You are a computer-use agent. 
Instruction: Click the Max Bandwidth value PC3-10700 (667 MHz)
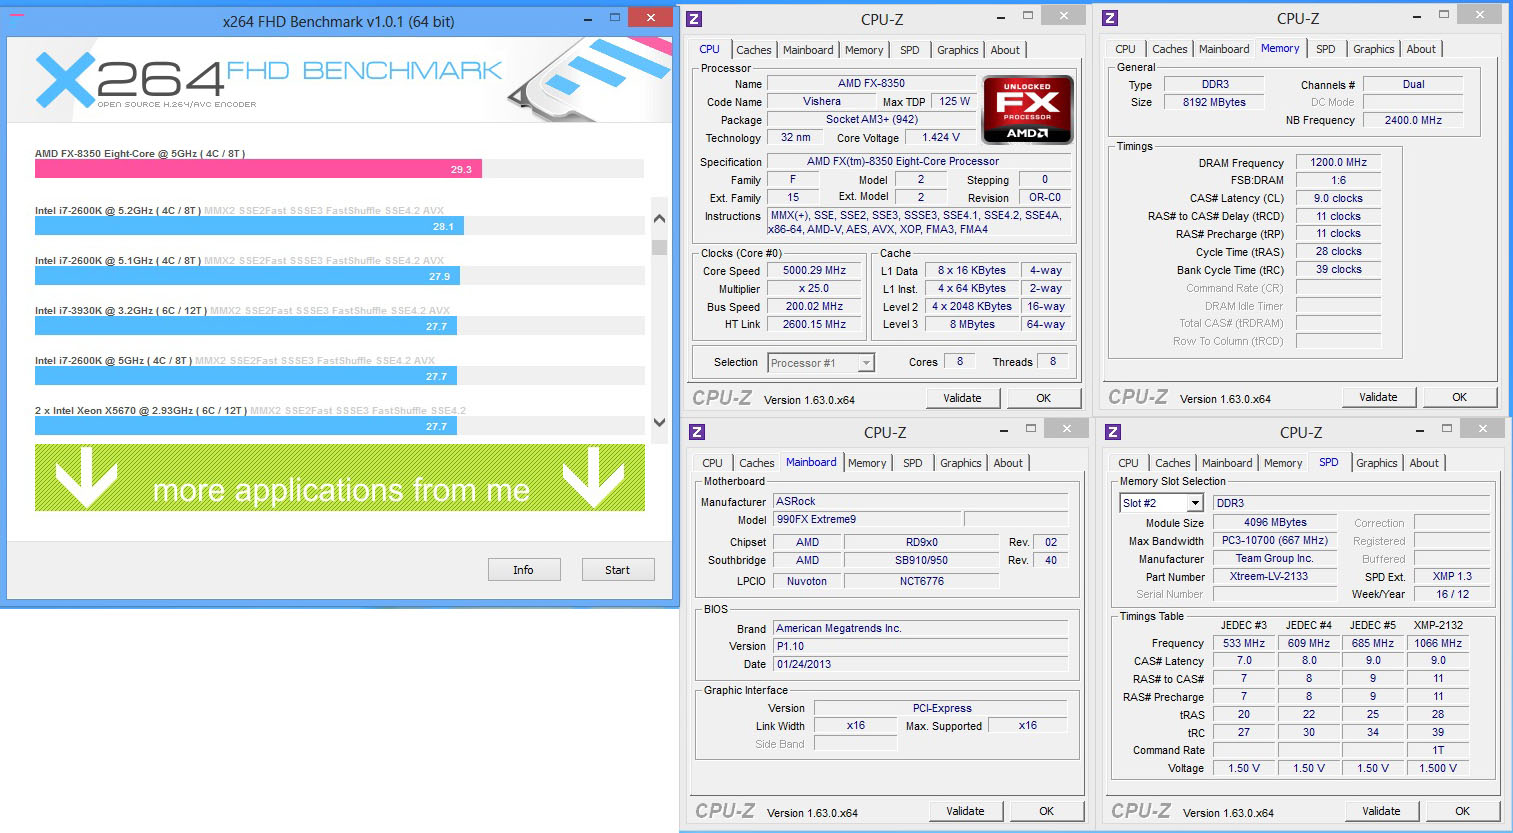(1274, 540)
